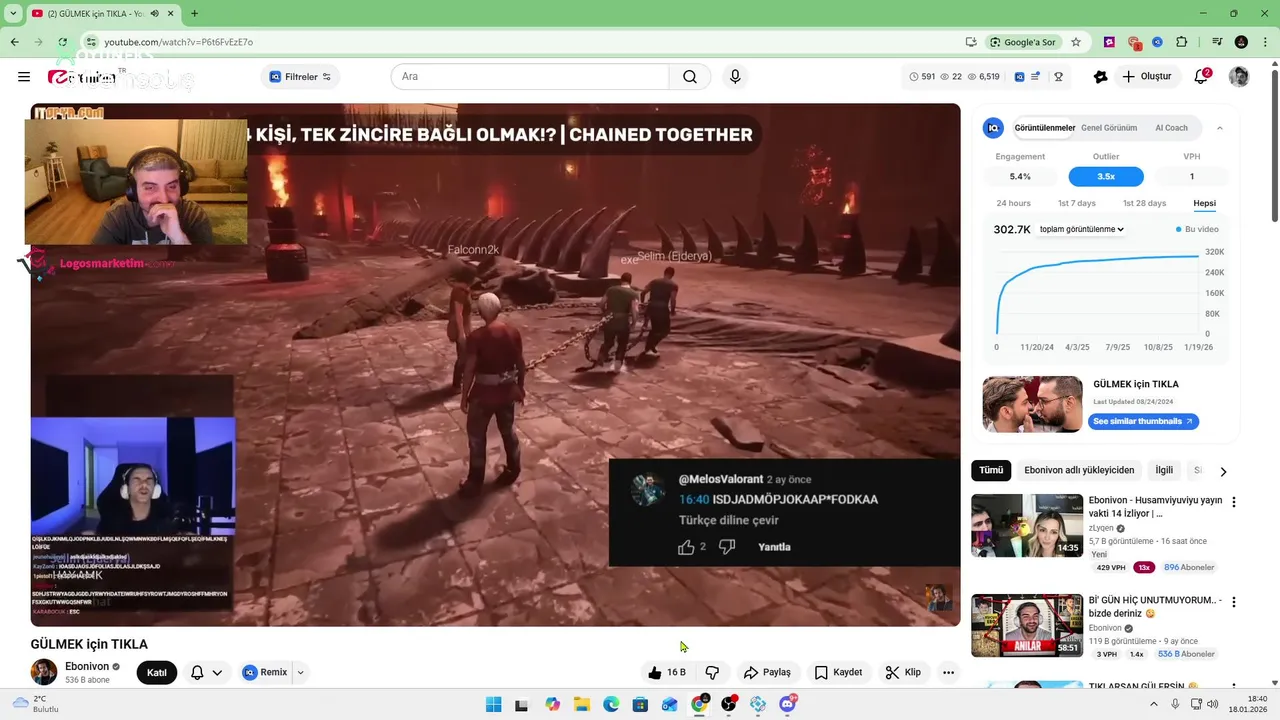Open Microsoft Edge from taskbar
Image resolution: width=1280 pixels, height=720 pixels.
[x=611, y=705]
